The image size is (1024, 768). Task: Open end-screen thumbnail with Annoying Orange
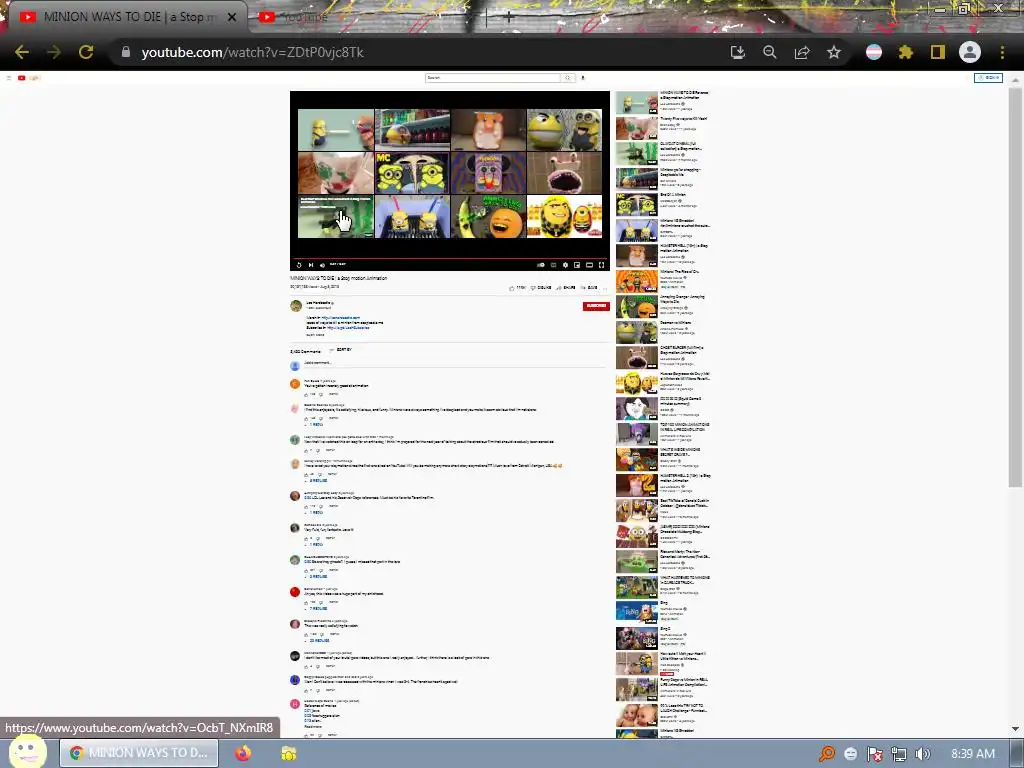click(x=488, y=216)
